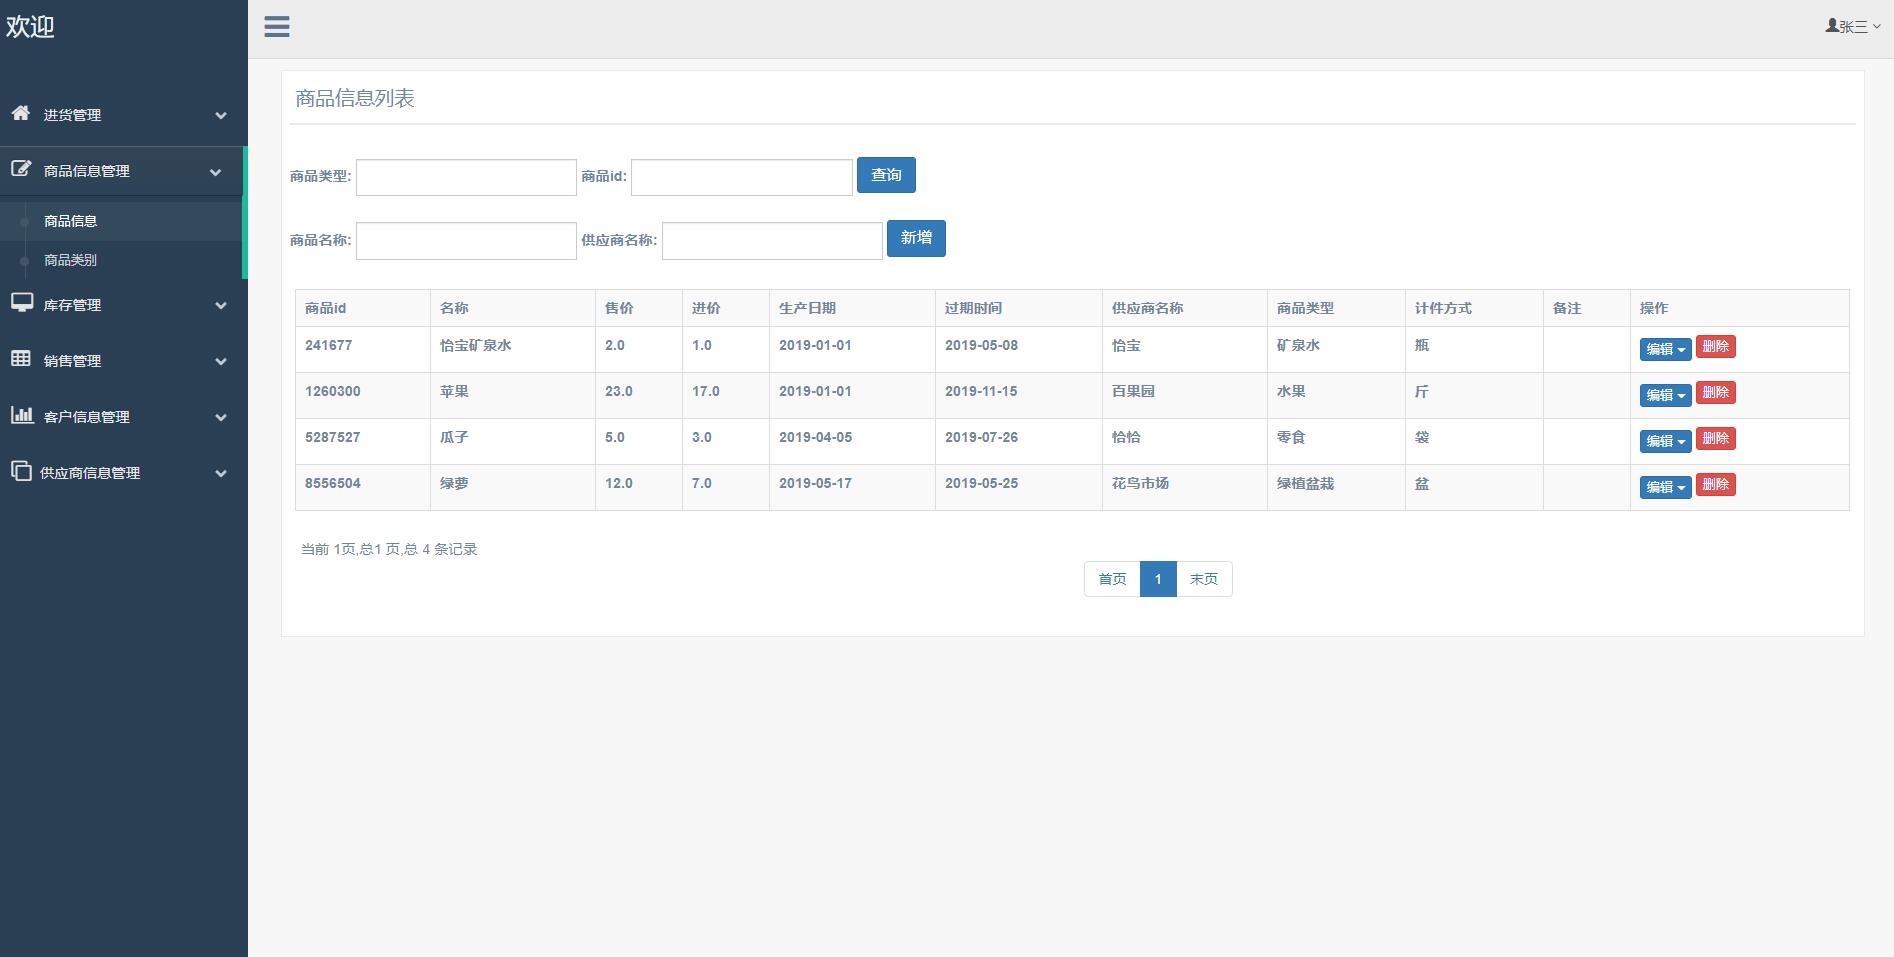Click the edit icon beside 商品信息管理
This screenshot has height=957, width=1894.
21,169
